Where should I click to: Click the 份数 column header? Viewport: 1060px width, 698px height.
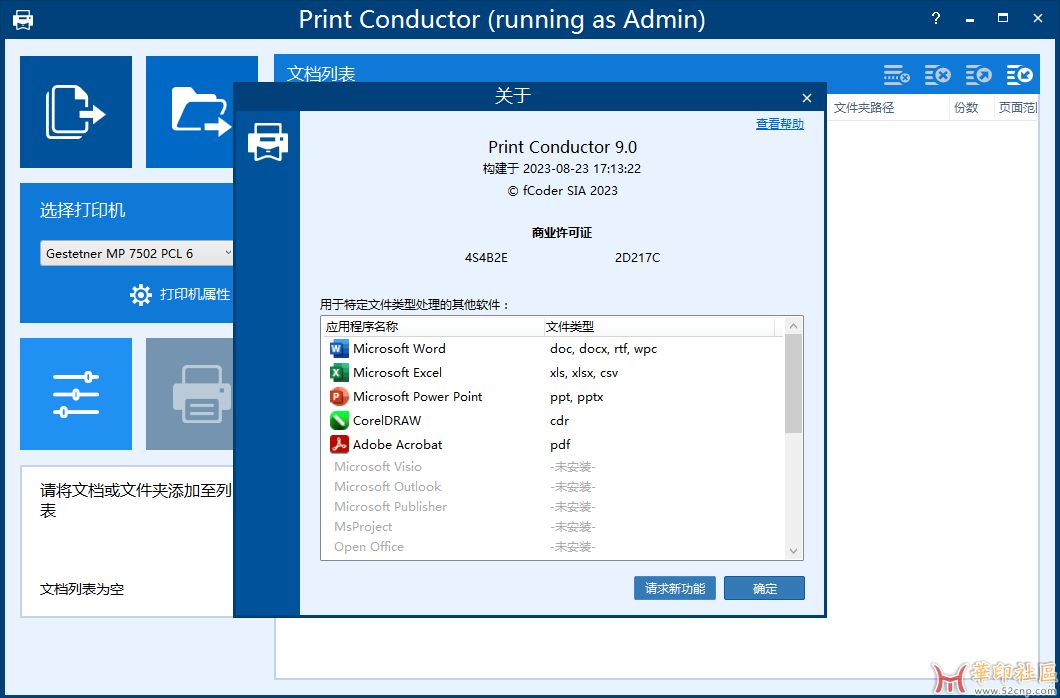coord(966,108)
